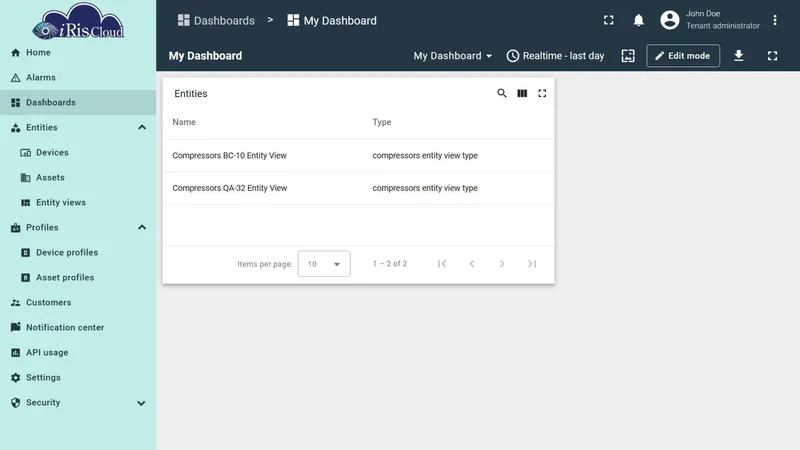Select Compressors BC-10 Entity View row

[x=358, y=156]
